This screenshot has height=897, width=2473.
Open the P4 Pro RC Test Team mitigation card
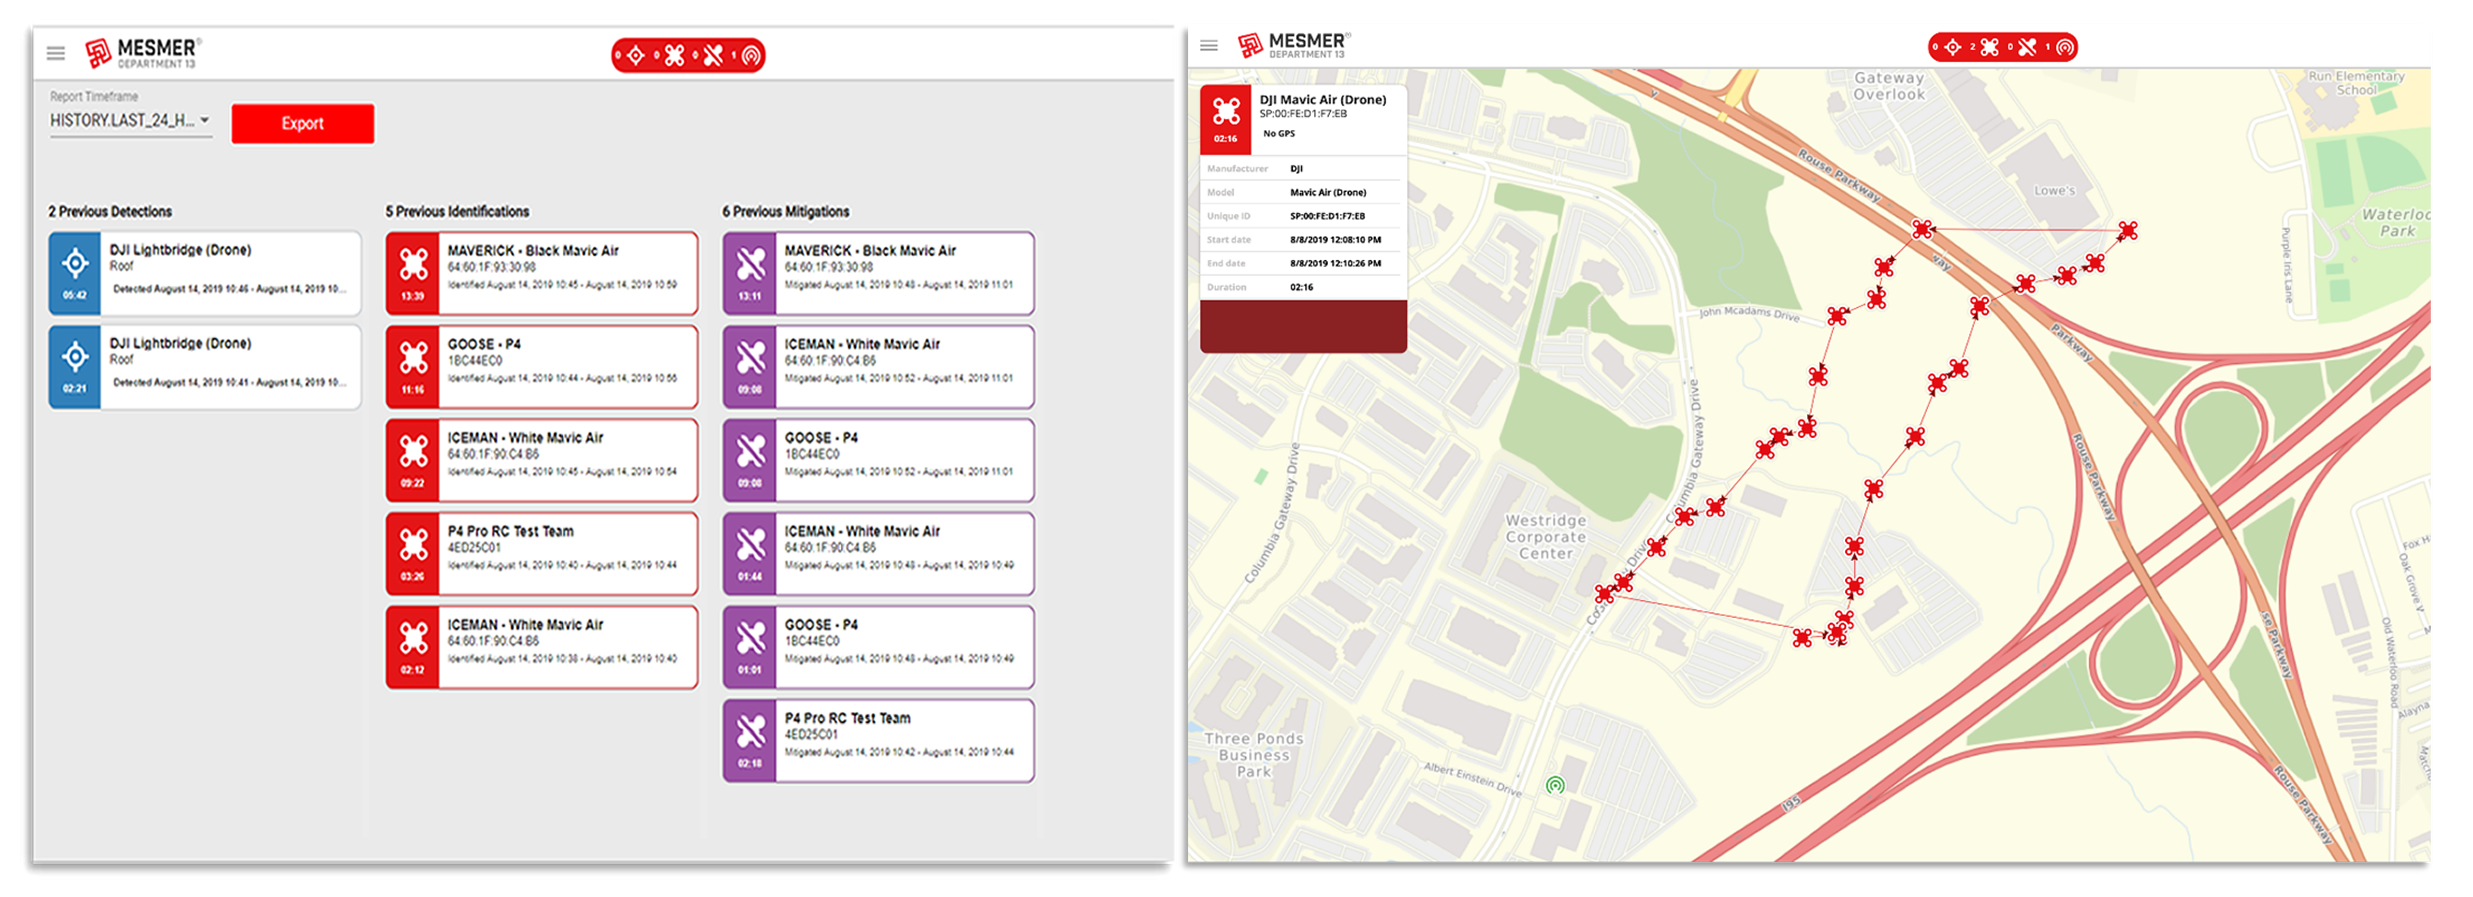coord(879,741)
